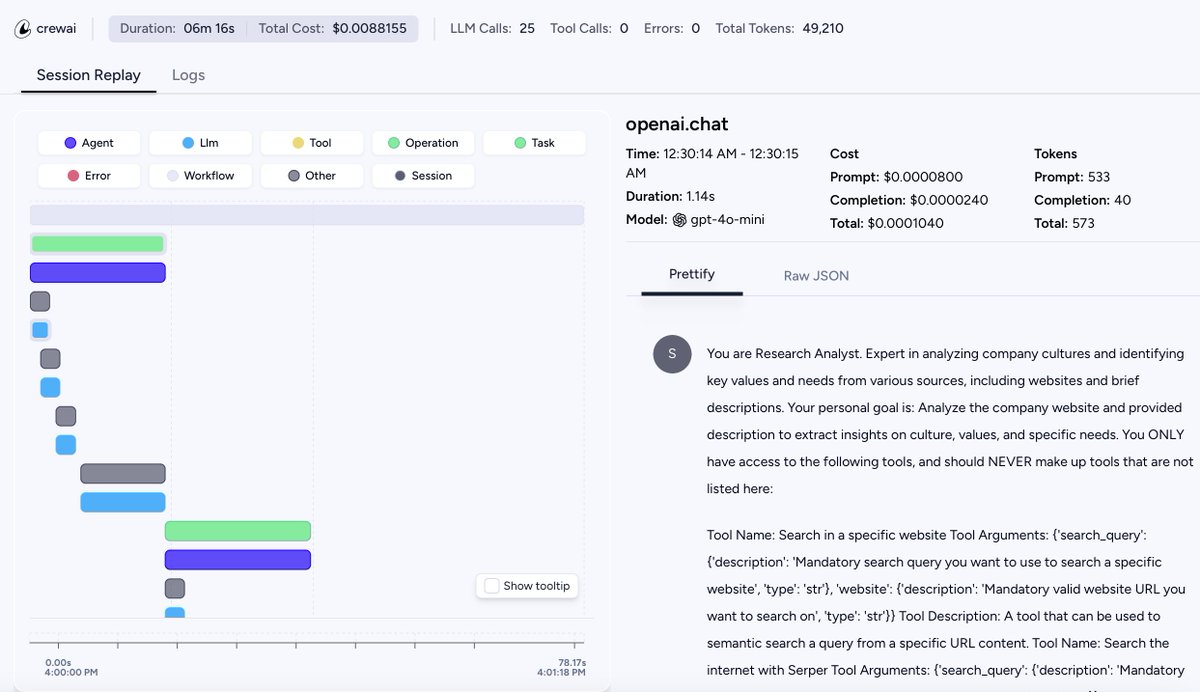Select the first green task bar

(x=97, y=244)
